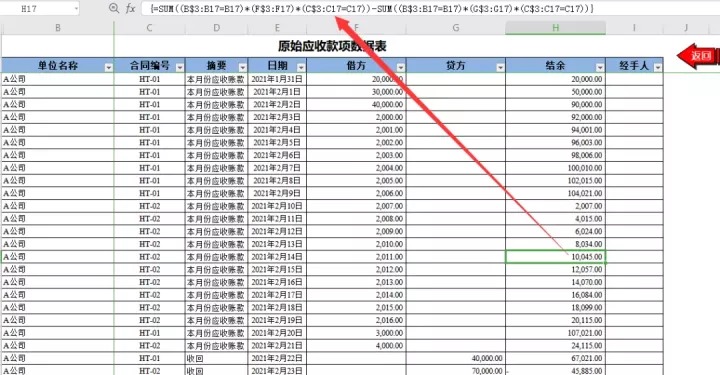
Task: Click 贷方 cell with 70,000.00
Action: (x=456, y=370)
